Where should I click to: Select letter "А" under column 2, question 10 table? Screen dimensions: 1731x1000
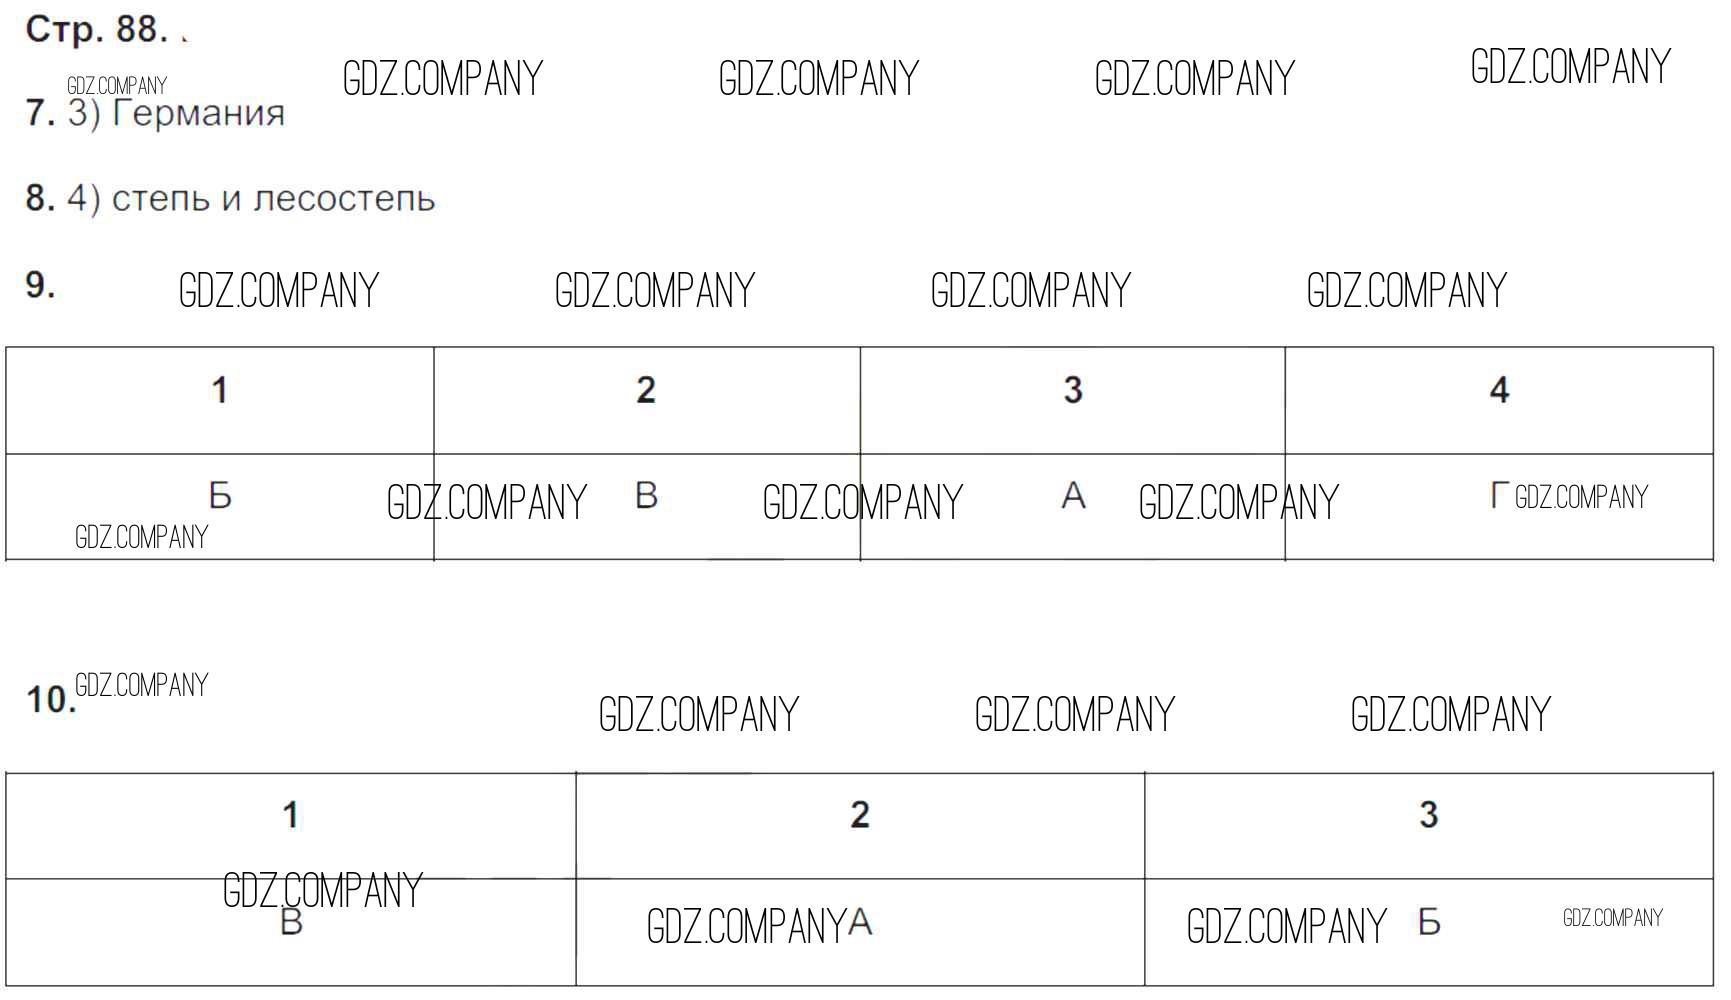point(860,922)
